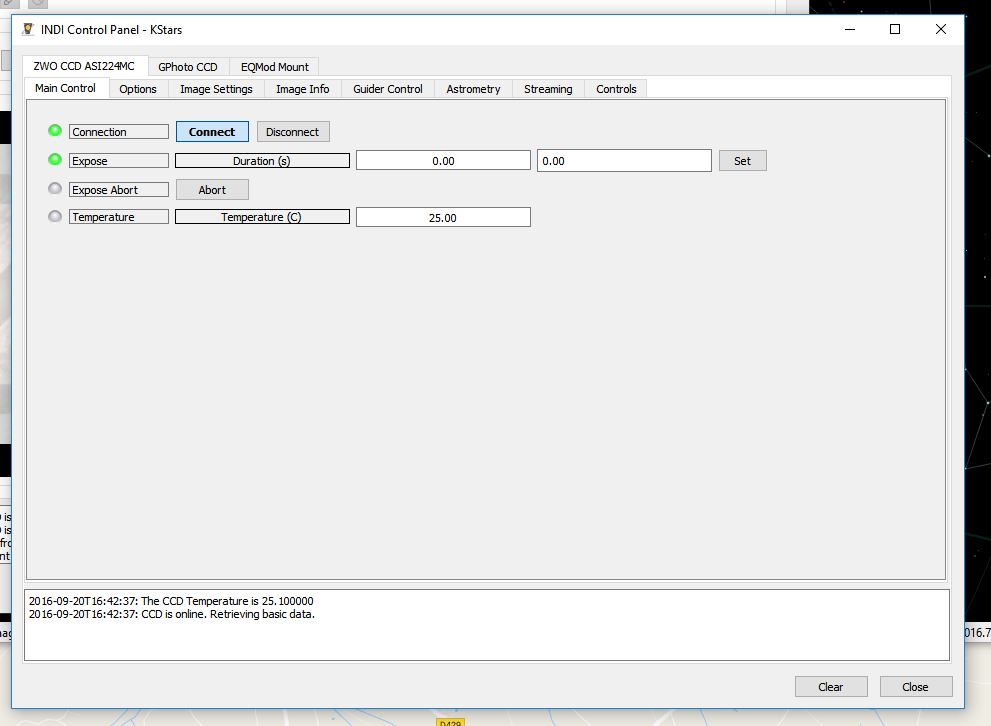Click the Duration (s) element label
The width and height of the screenshot is (991, 726).
pos(262,160)
